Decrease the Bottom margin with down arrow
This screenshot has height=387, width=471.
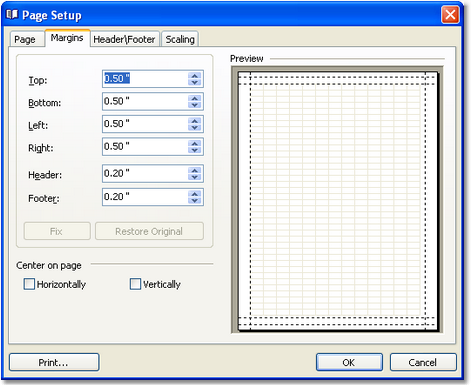(195, 105)
